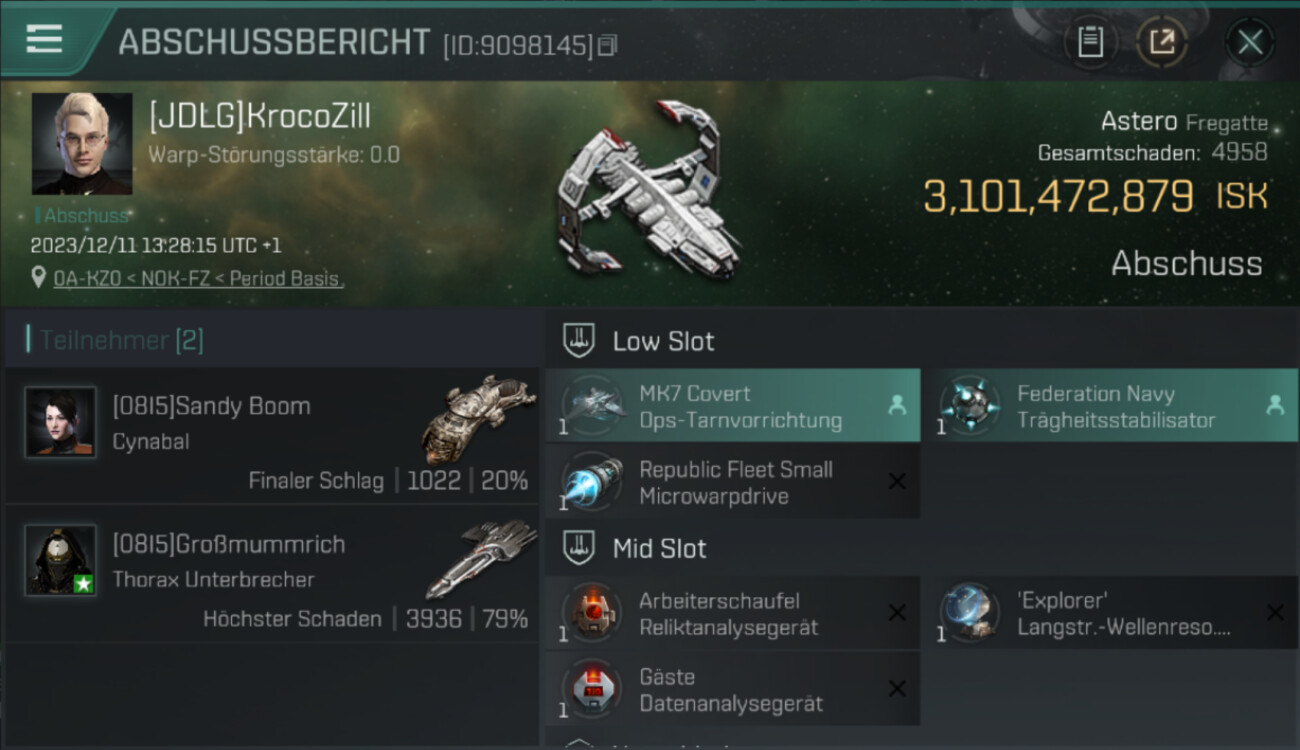Open KrocoZill's pilot portrait
This screenshot has height=750, width=1300.
click(82, 144)
